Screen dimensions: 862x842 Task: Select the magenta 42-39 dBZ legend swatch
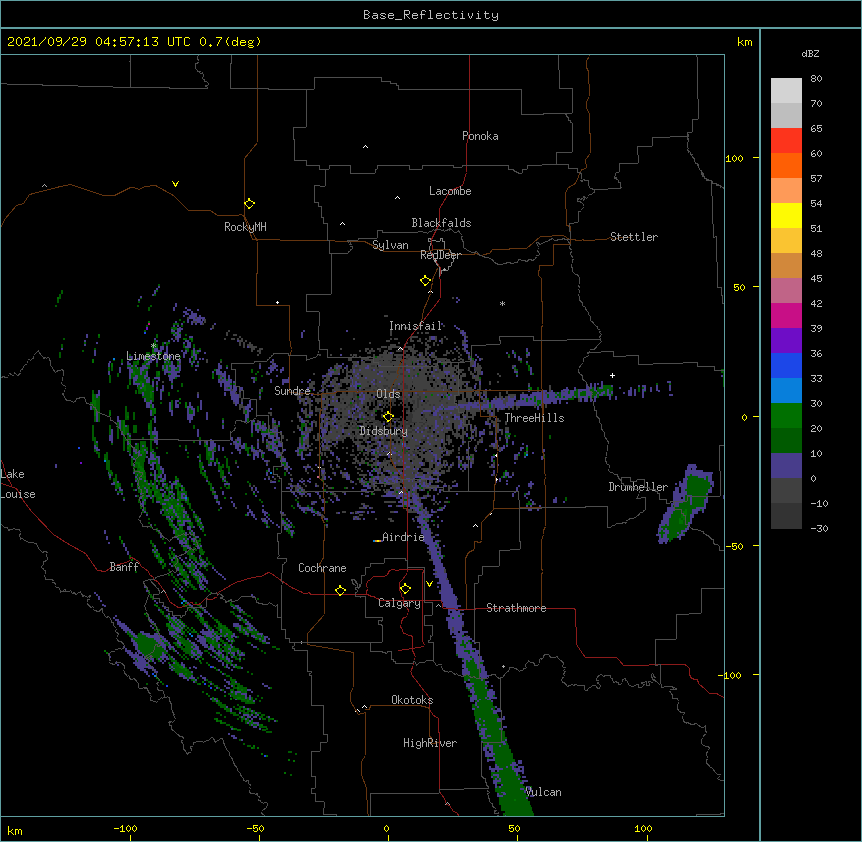click(x=786, y=316)
